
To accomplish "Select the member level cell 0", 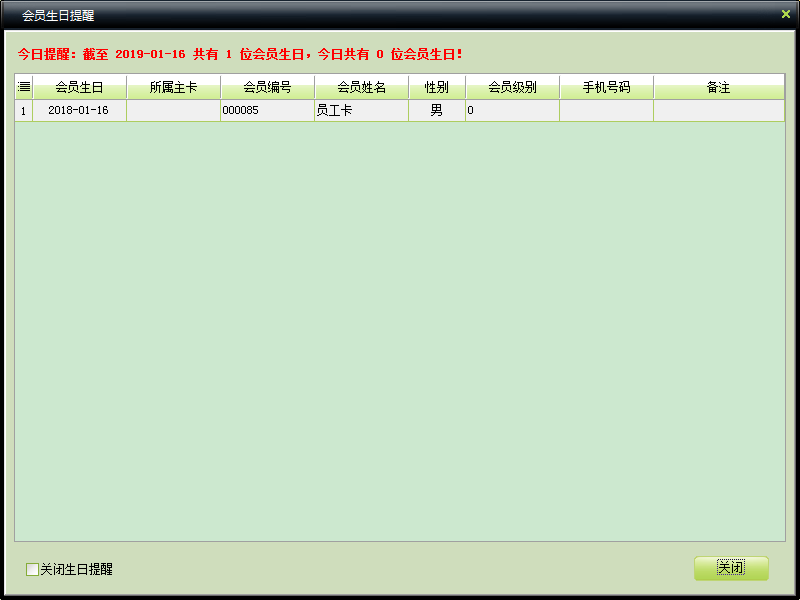I will click(x=512, y=110).
